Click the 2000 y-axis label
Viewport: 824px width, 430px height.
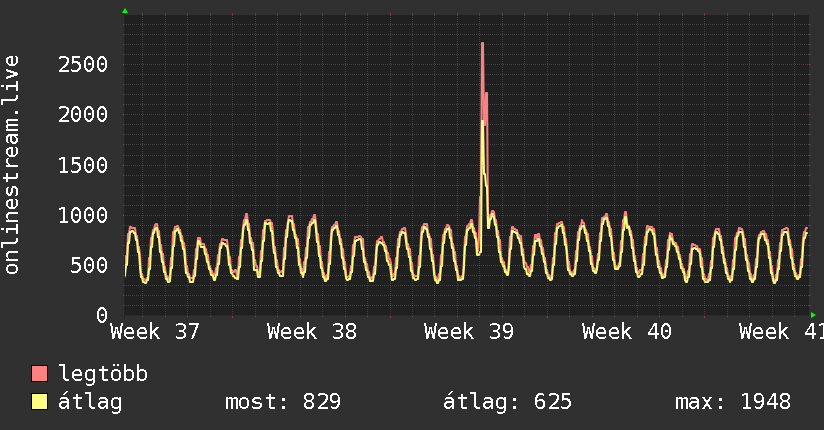(x=83, y=115)
